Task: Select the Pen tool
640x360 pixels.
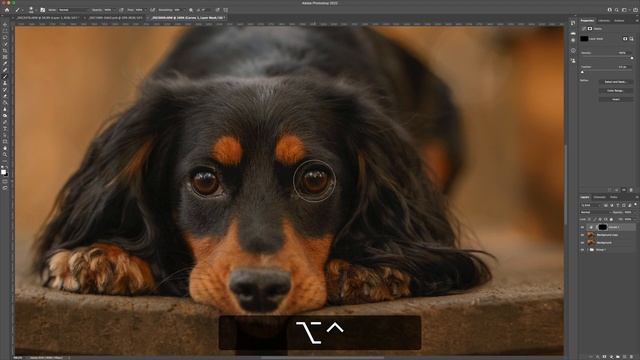Action: coord(5,122)
